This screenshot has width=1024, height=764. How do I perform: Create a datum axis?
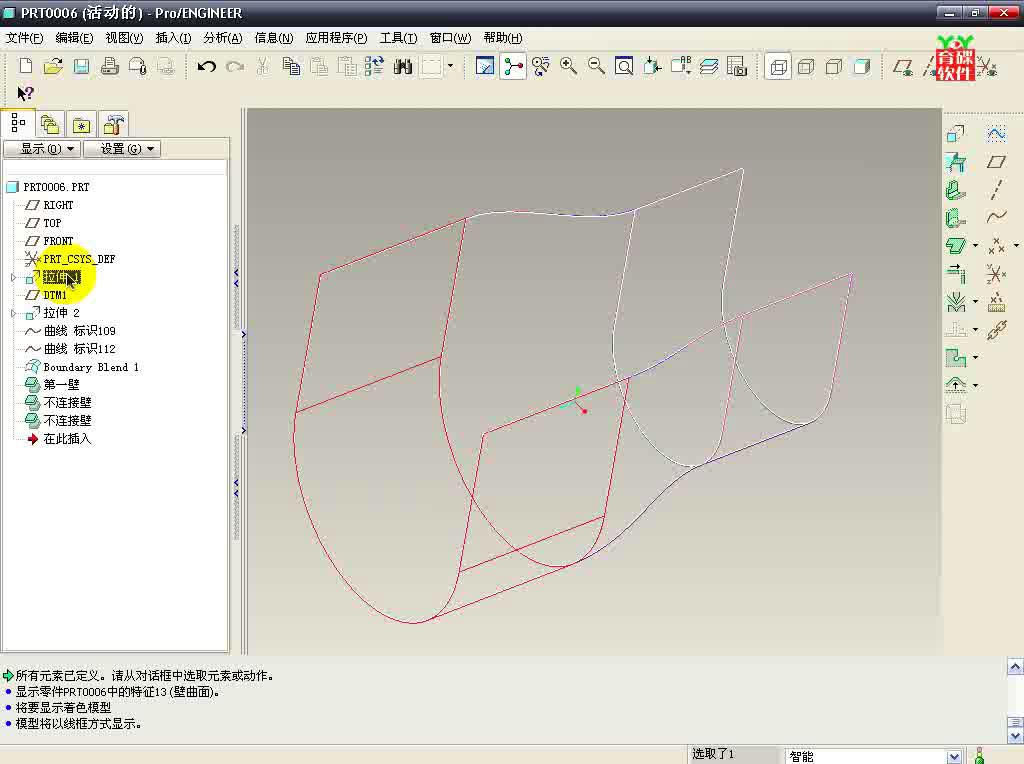[x=996, y=189]
